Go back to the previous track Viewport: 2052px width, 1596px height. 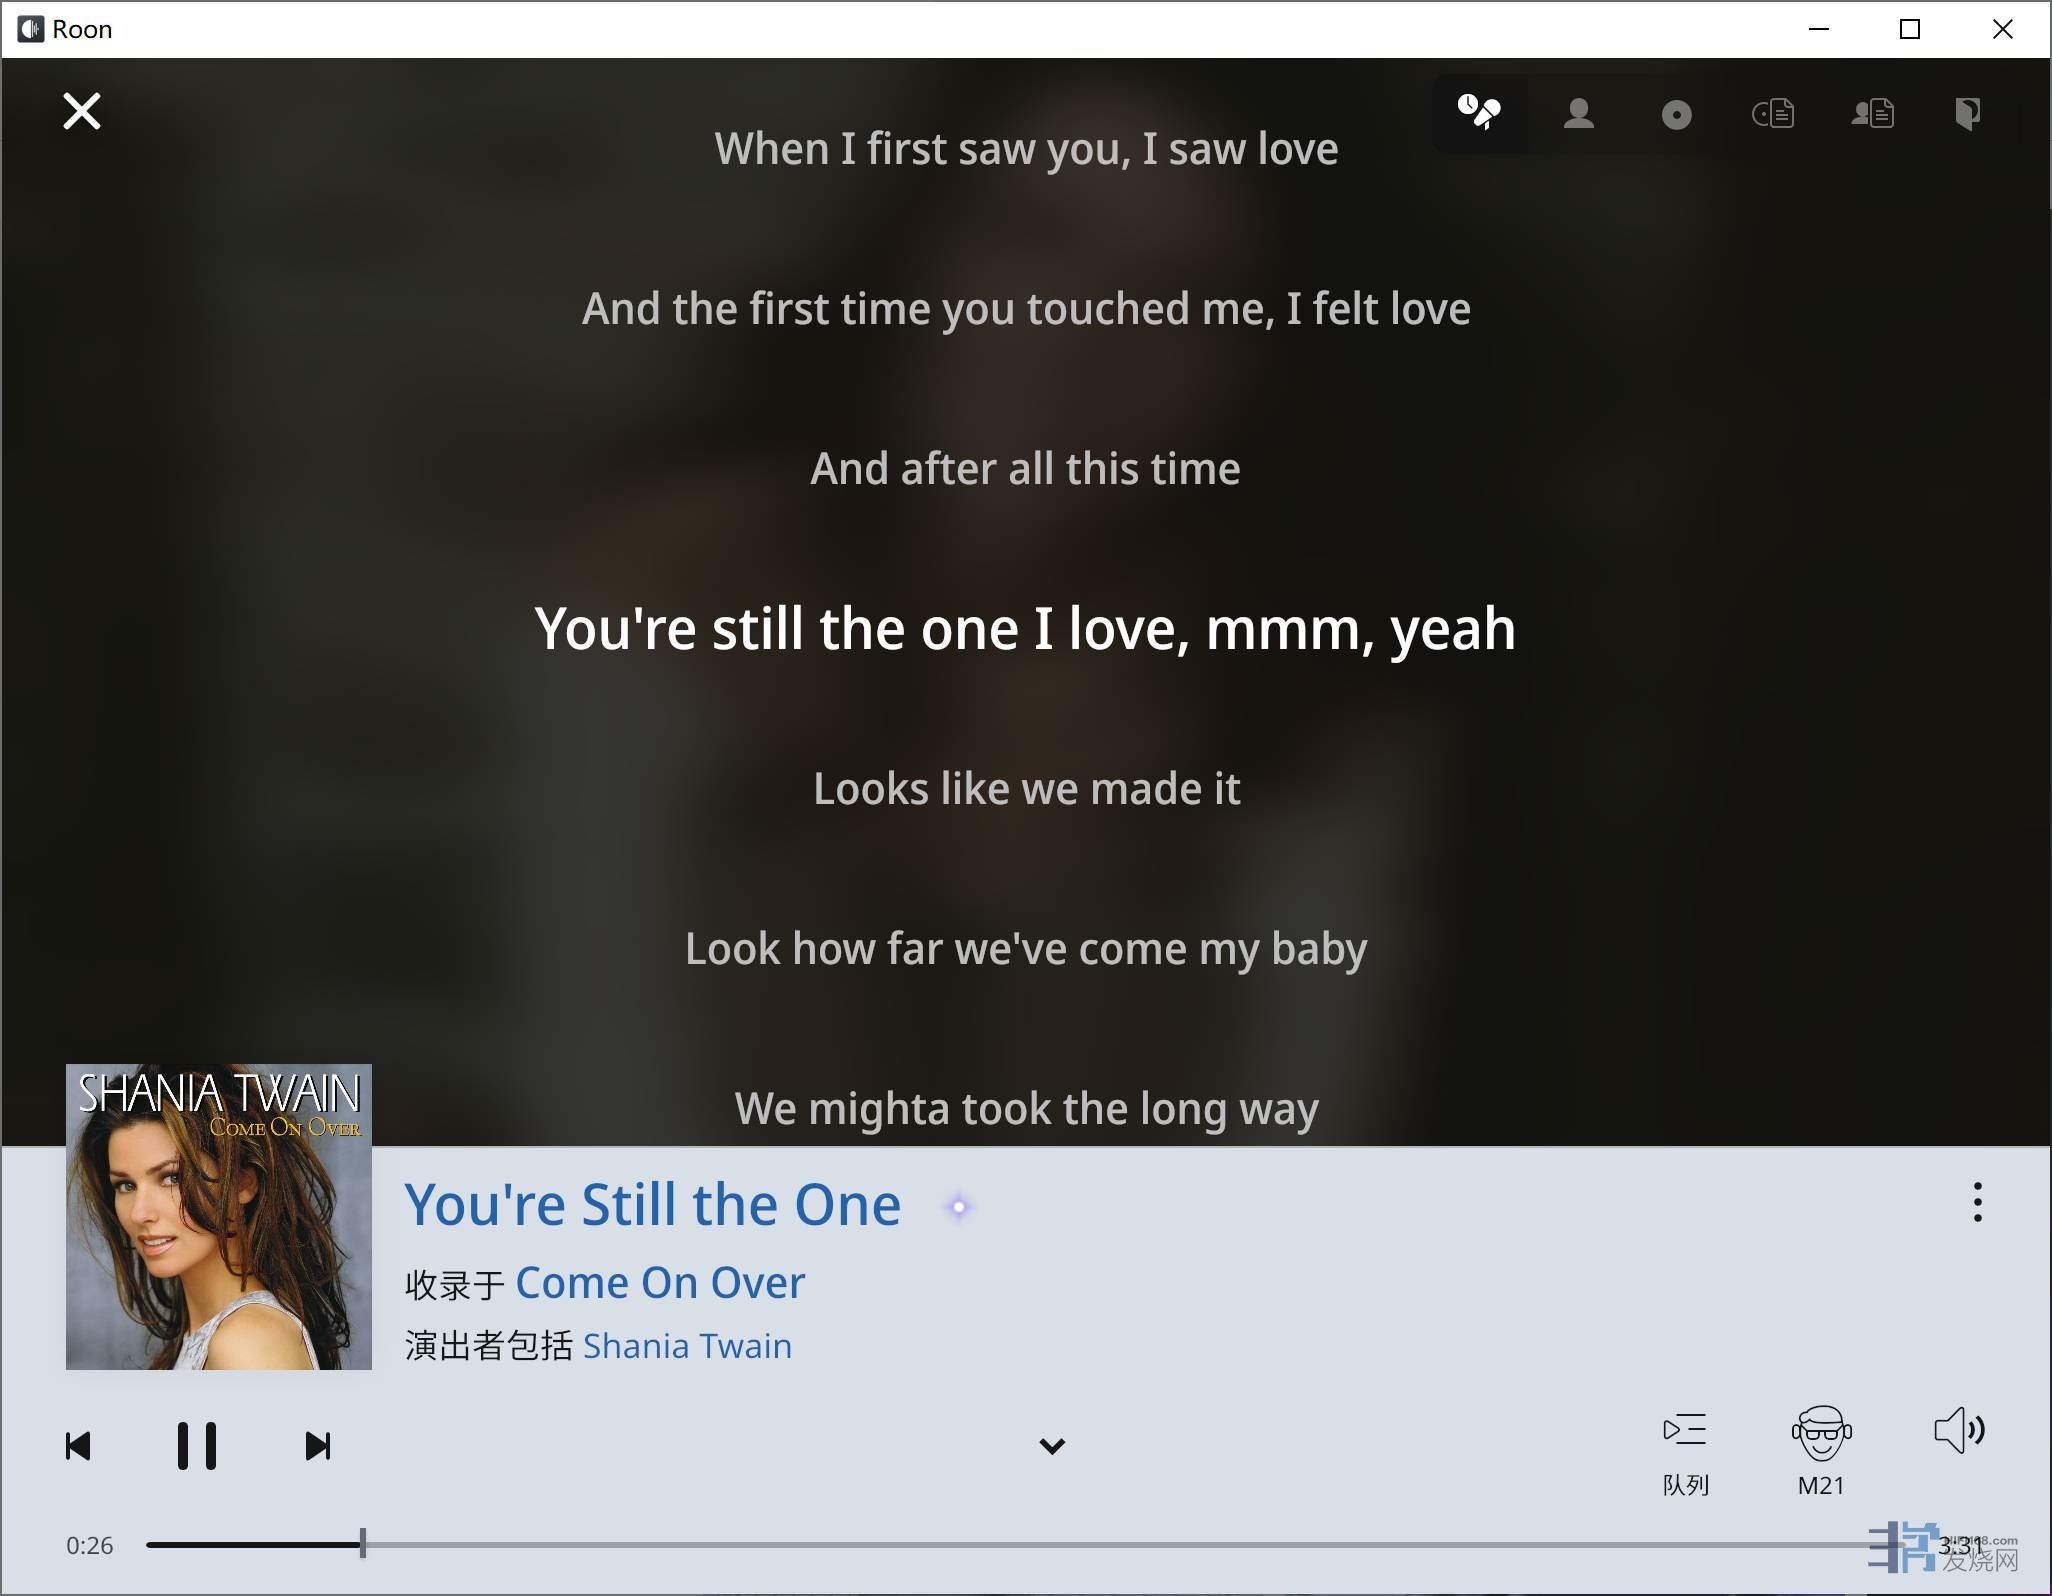point(78,1446)
